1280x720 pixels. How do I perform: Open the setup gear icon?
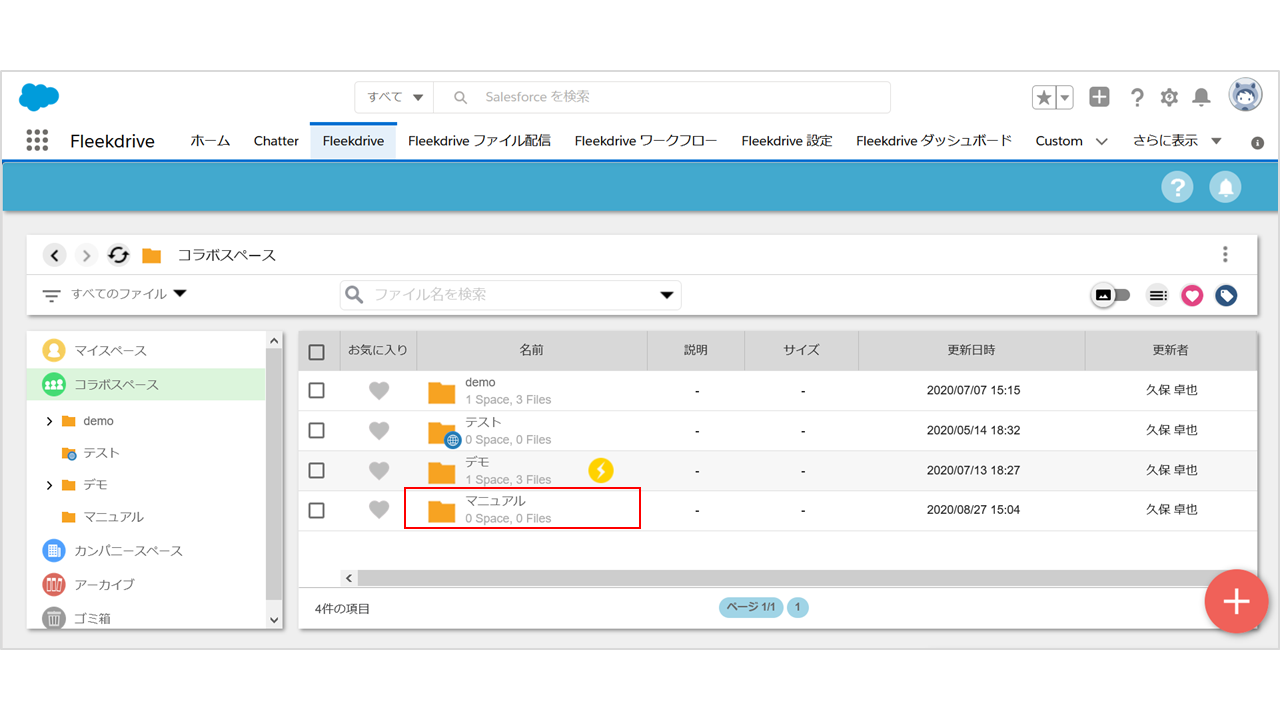click(x=1169, y=97)
